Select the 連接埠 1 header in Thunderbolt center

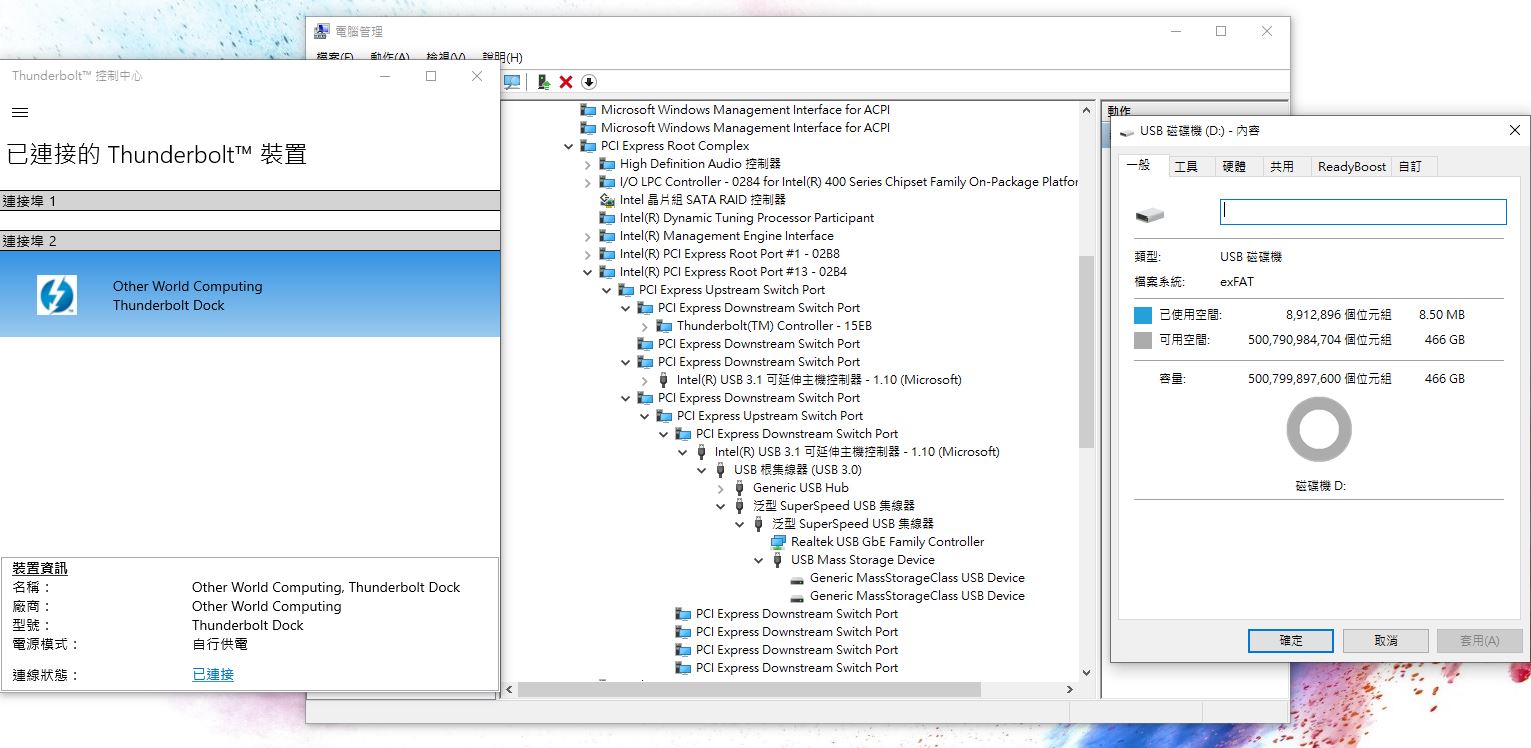click(x=250, y=201)
